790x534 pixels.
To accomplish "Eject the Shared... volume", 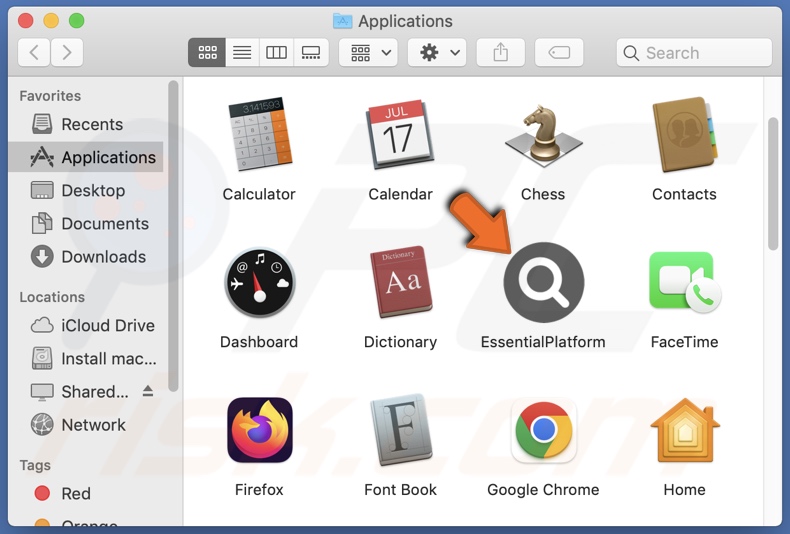I will [x=148, y=391].
